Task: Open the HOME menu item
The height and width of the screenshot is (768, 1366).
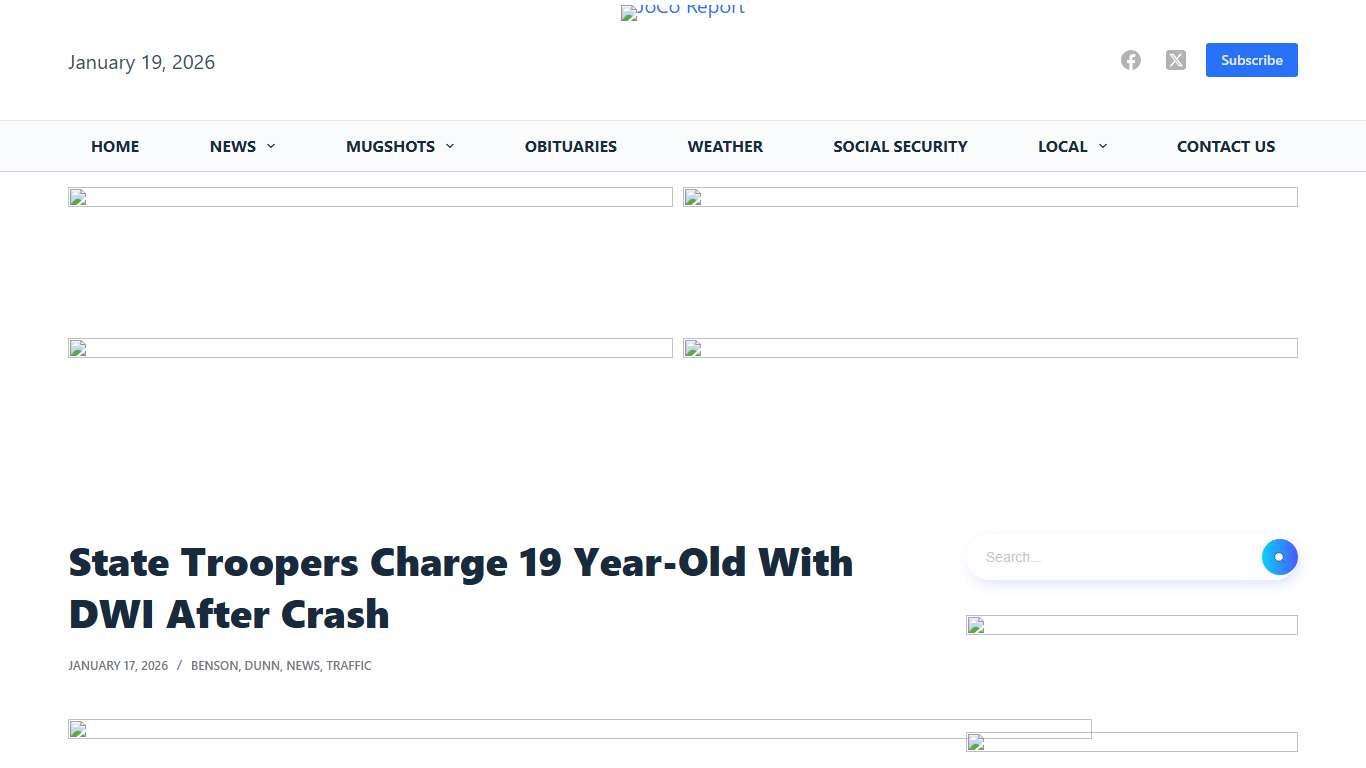Action: click(114, 146)
